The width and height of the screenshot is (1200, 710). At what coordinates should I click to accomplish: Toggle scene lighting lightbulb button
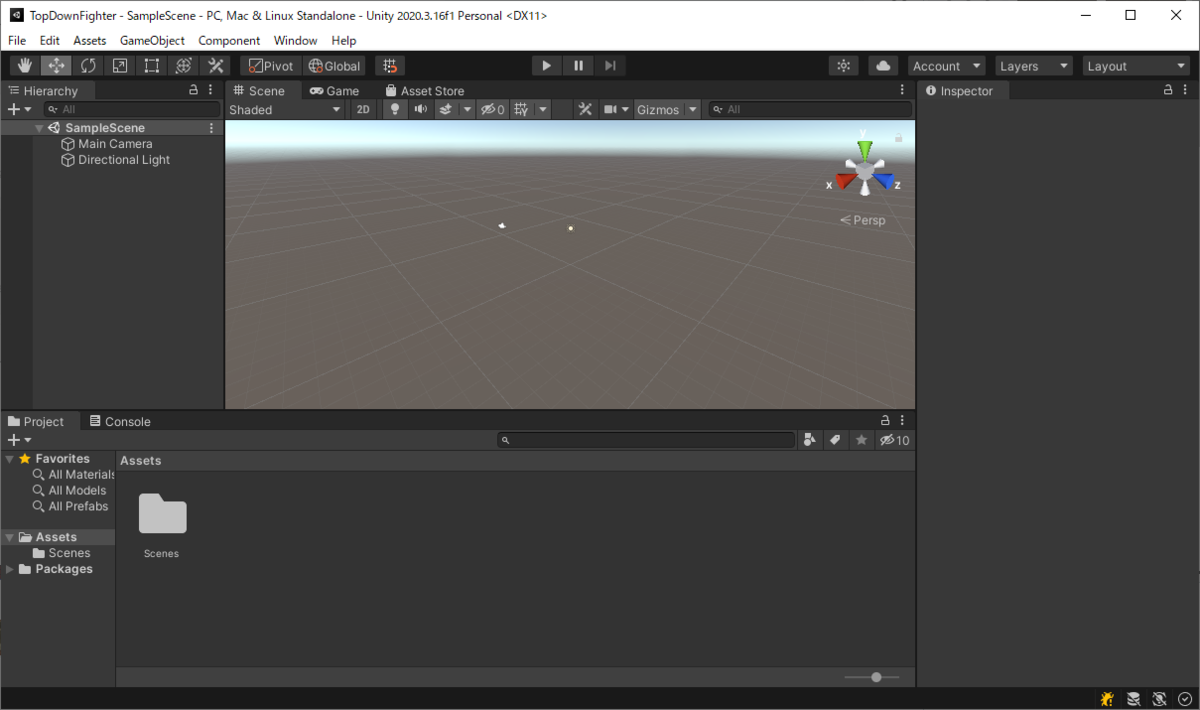pyautogui.click(x=395, y=110)
